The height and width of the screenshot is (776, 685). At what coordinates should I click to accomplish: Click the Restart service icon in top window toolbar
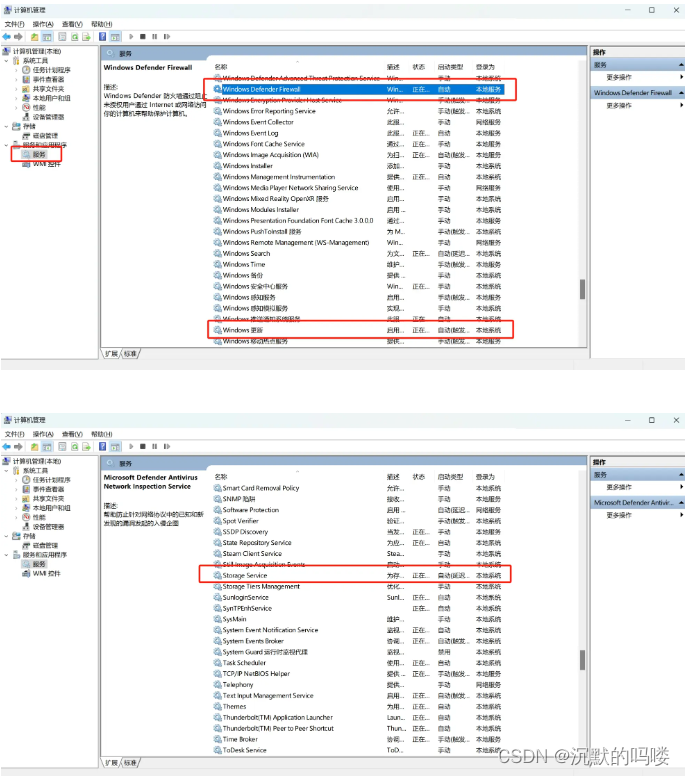pyautogui.click(x=167, y=37)
